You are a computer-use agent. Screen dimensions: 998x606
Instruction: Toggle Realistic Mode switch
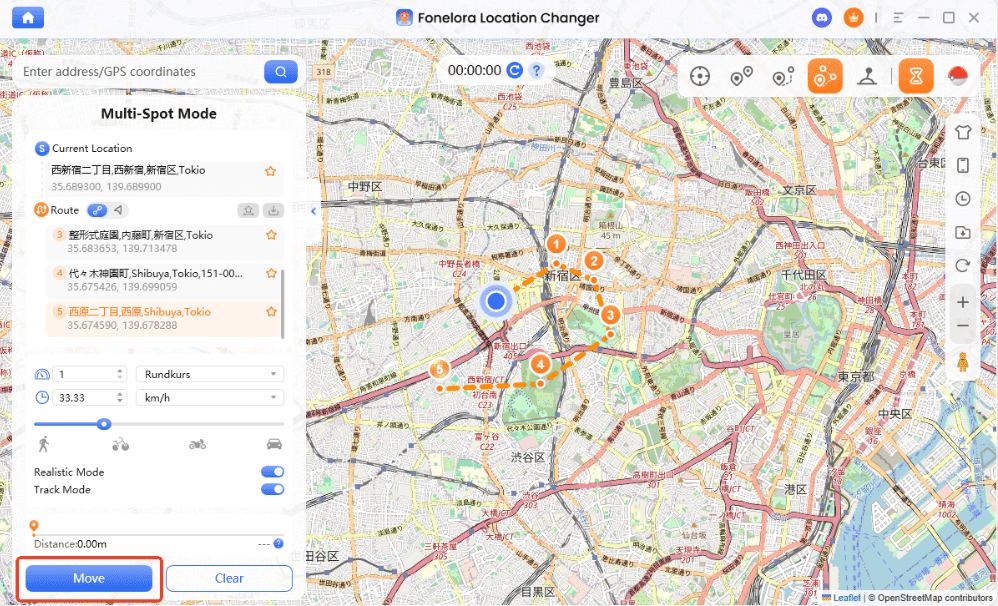pos(272,472)
